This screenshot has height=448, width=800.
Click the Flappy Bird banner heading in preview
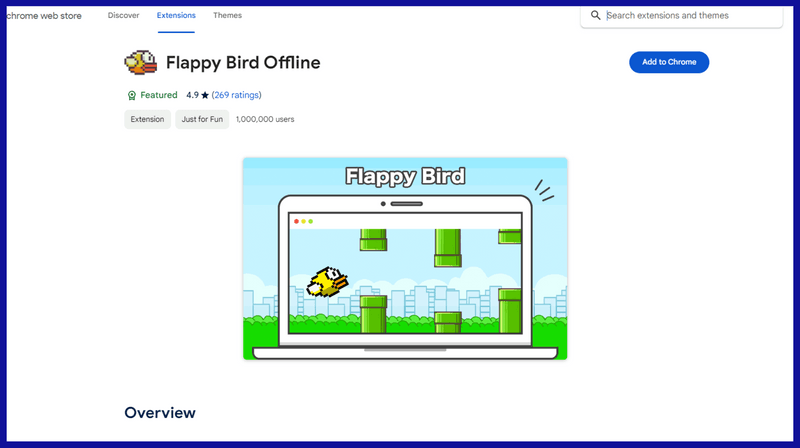click(x=404, y=177)
